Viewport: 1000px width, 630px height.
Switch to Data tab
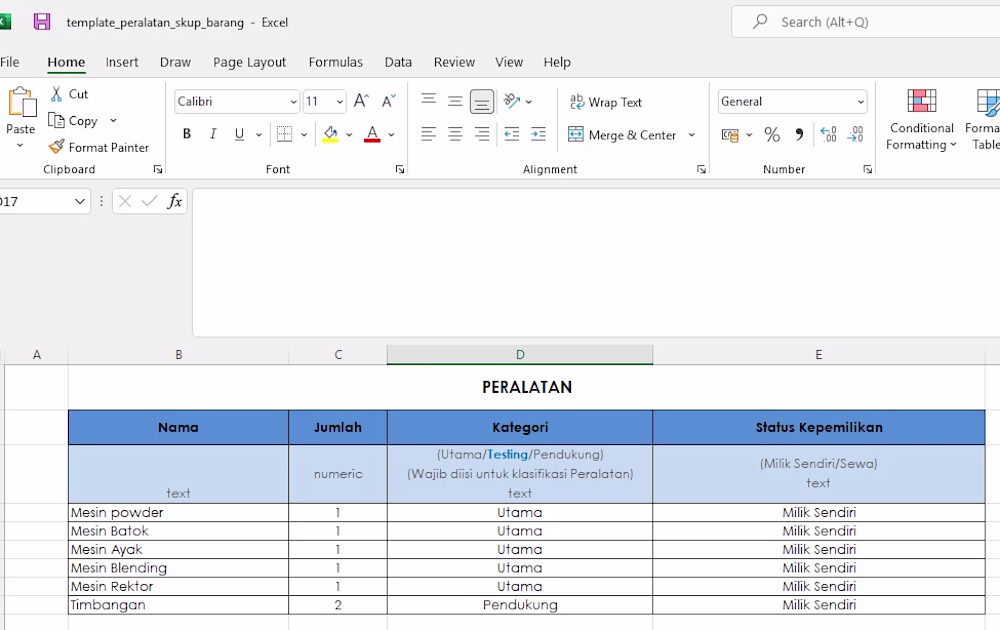[x=398, y=62]
